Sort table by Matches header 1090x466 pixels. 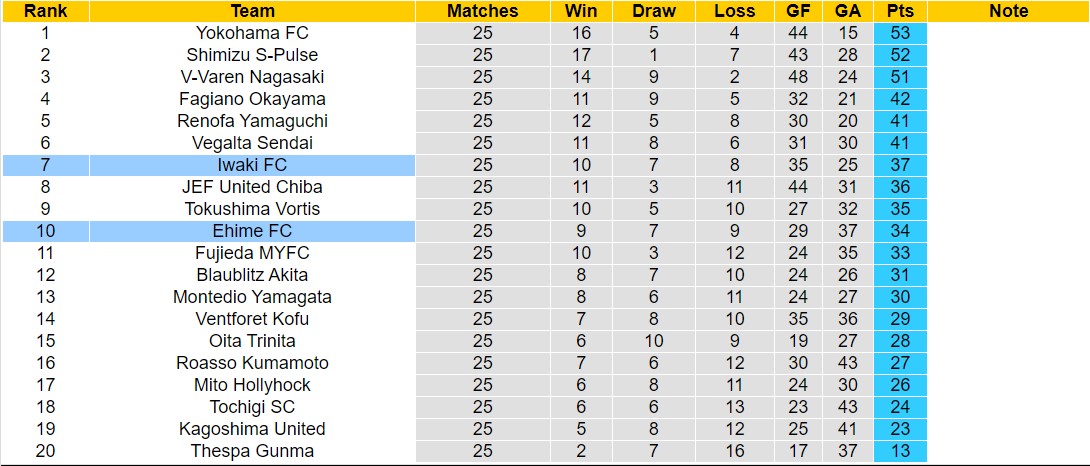(482, 11)
